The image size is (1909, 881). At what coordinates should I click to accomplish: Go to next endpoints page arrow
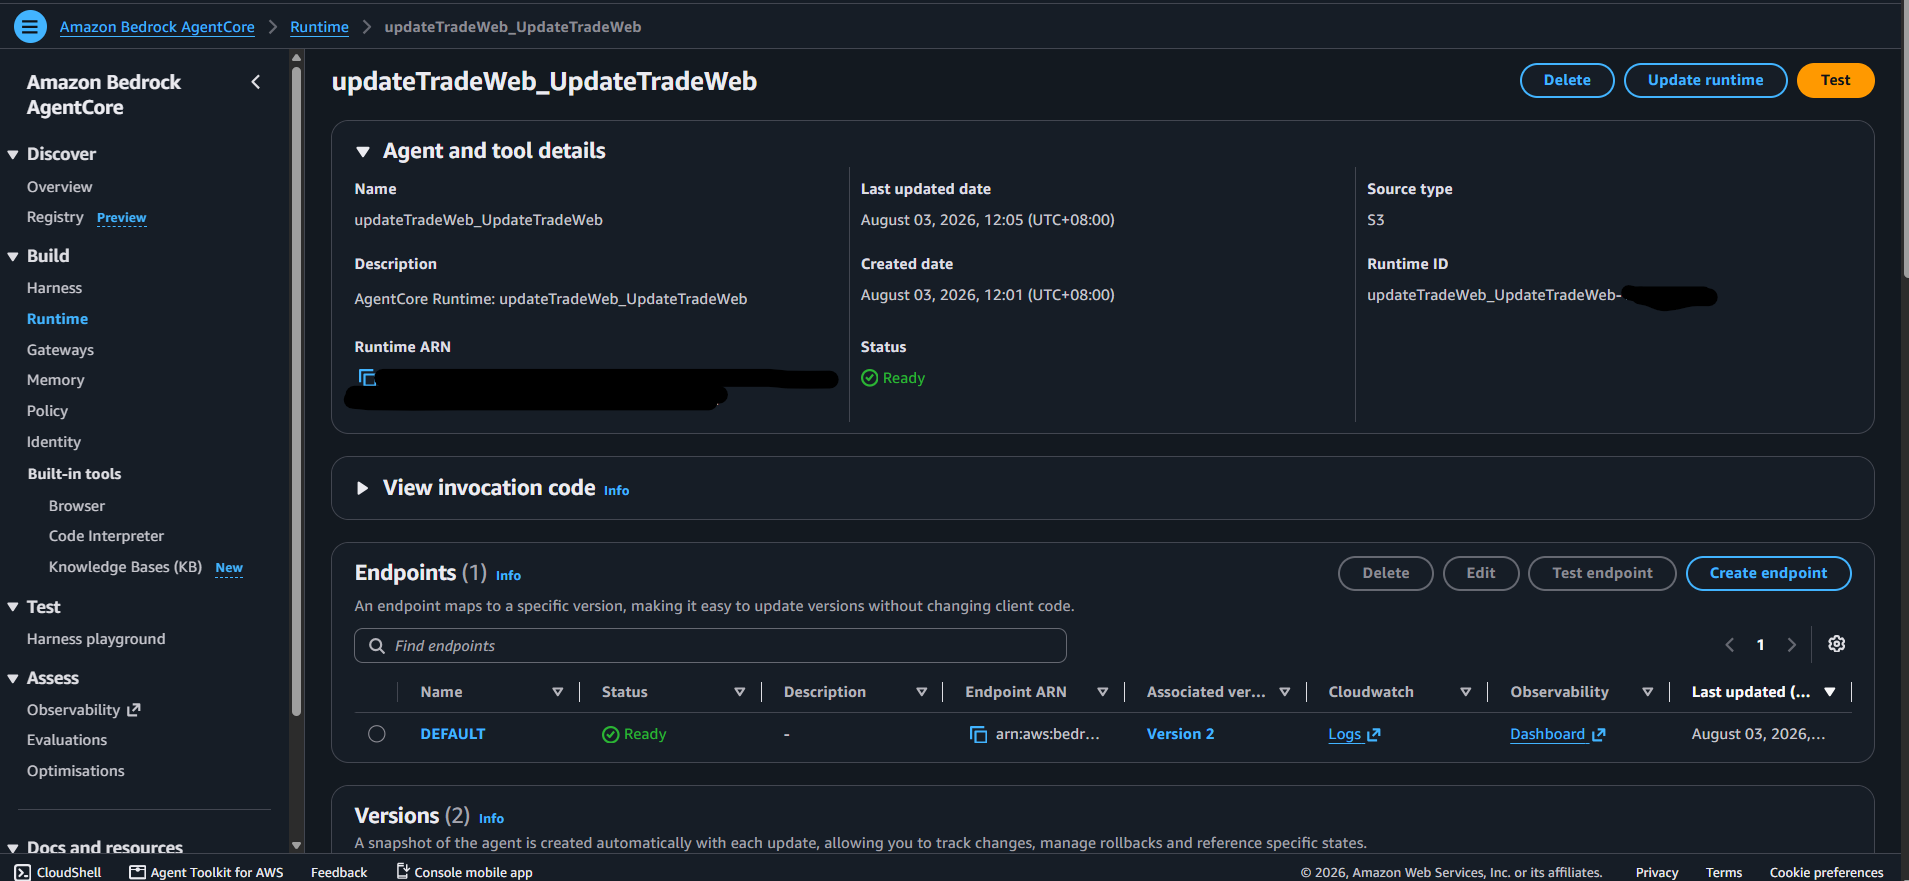click(1792, 645)
